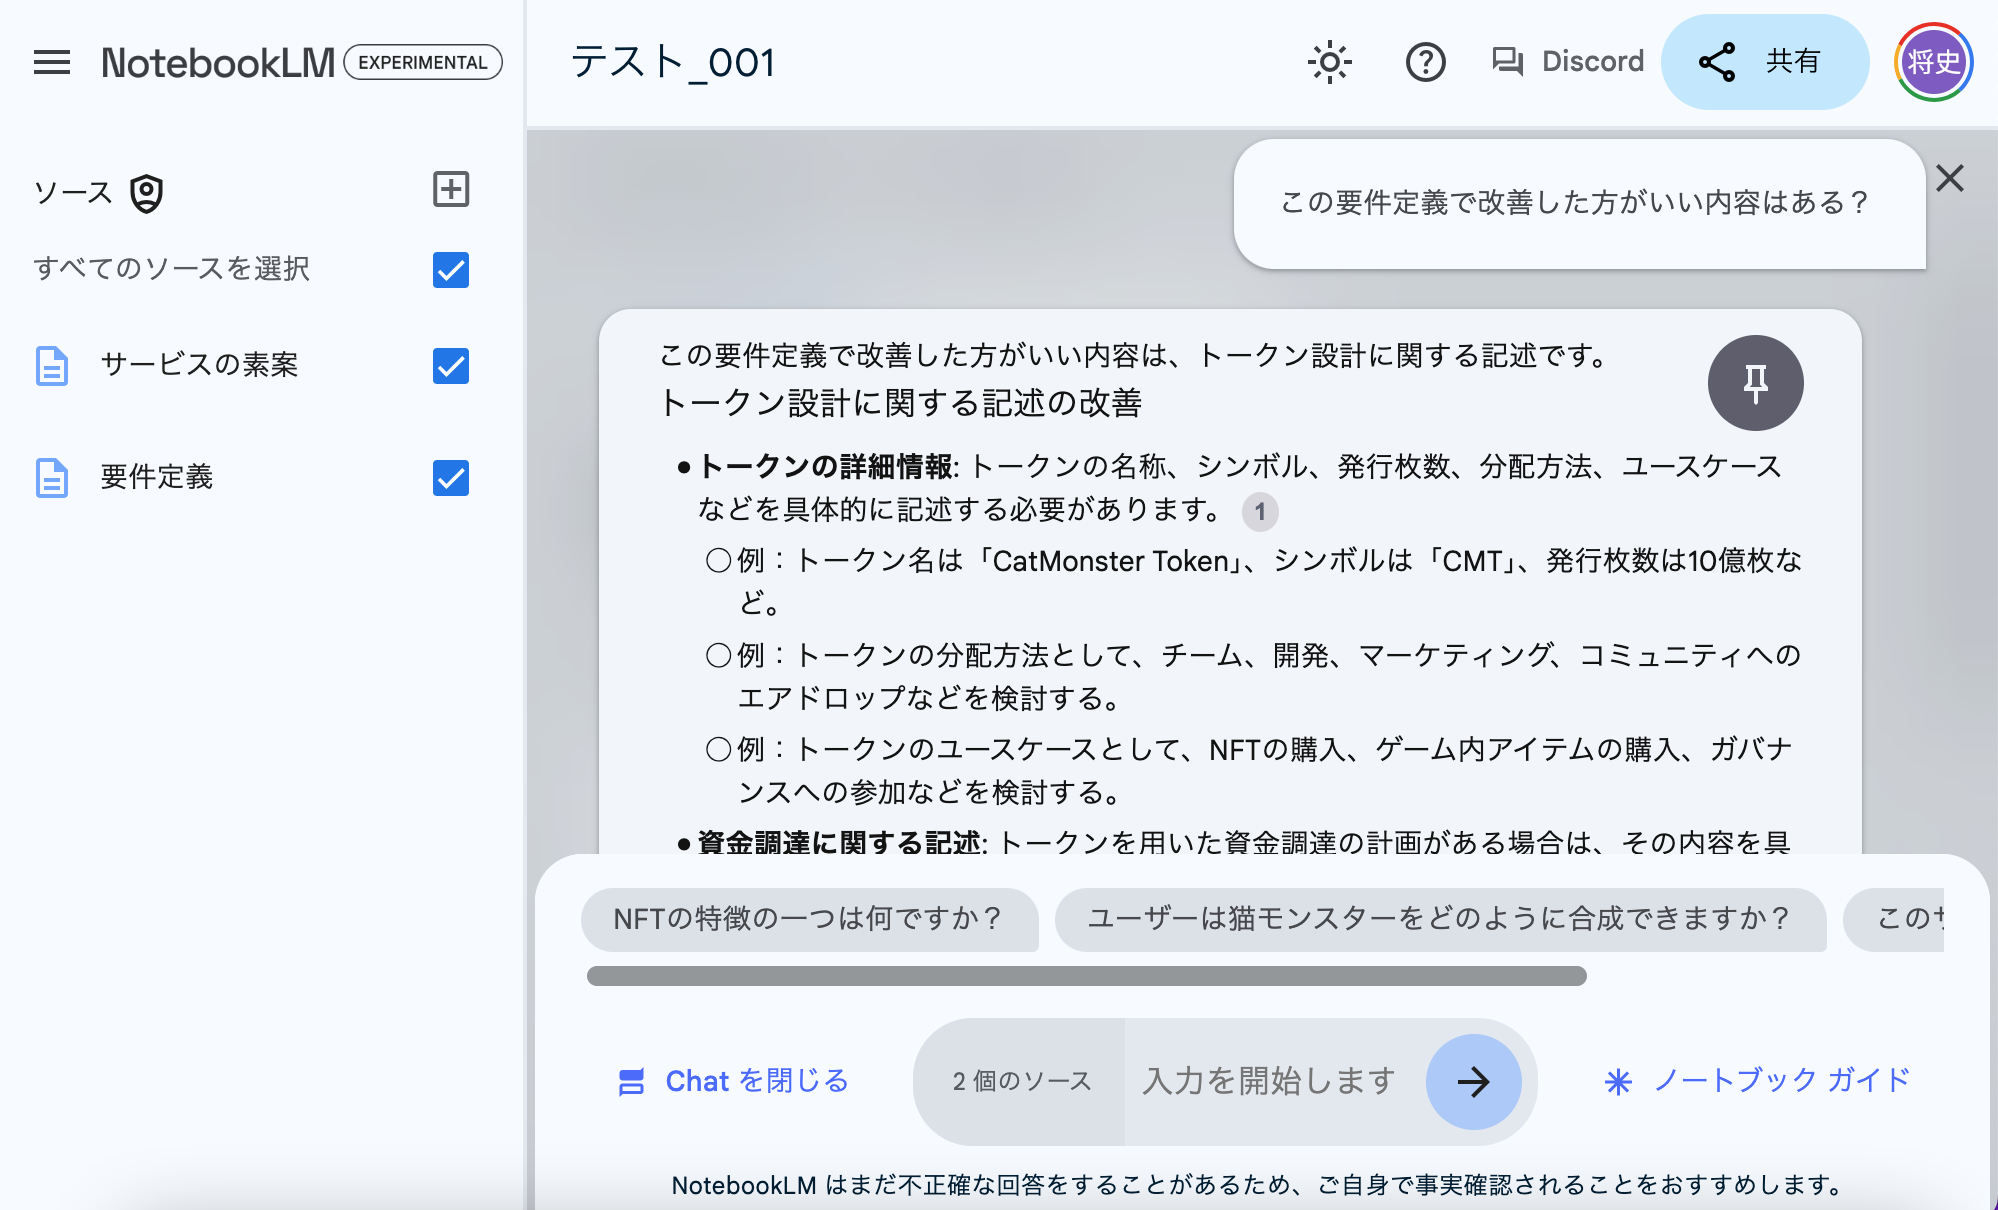Open the Discord link

(1568, 62)
